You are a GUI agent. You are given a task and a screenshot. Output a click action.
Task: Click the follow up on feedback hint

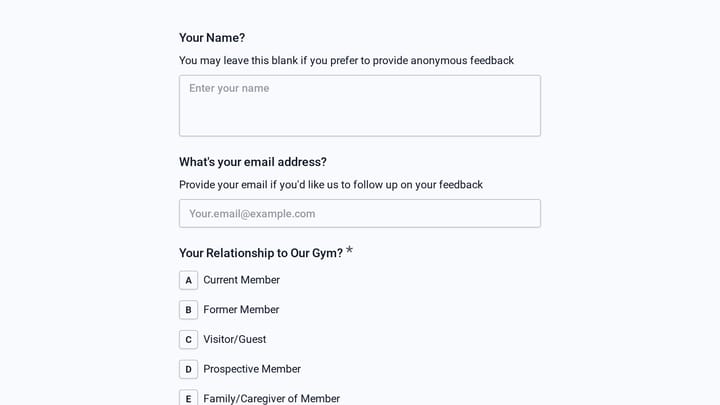click(x=331, y=185)
